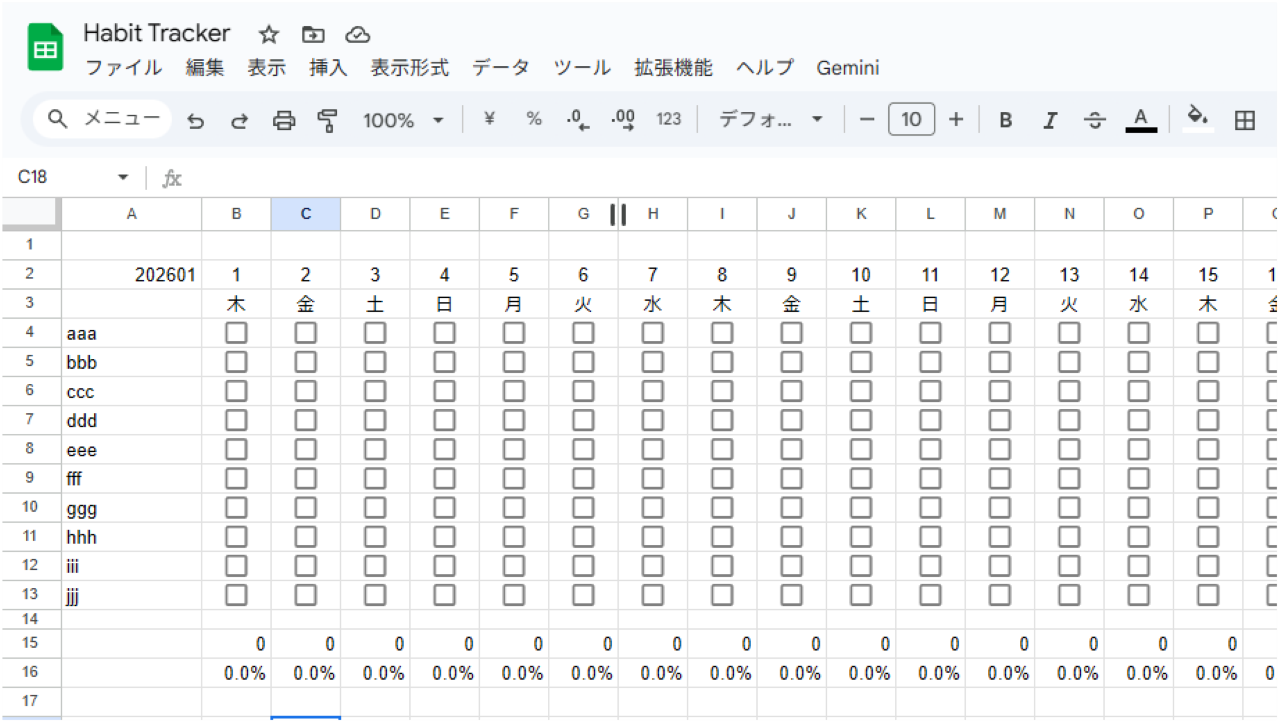Select the print icon

tap(284, 119)
